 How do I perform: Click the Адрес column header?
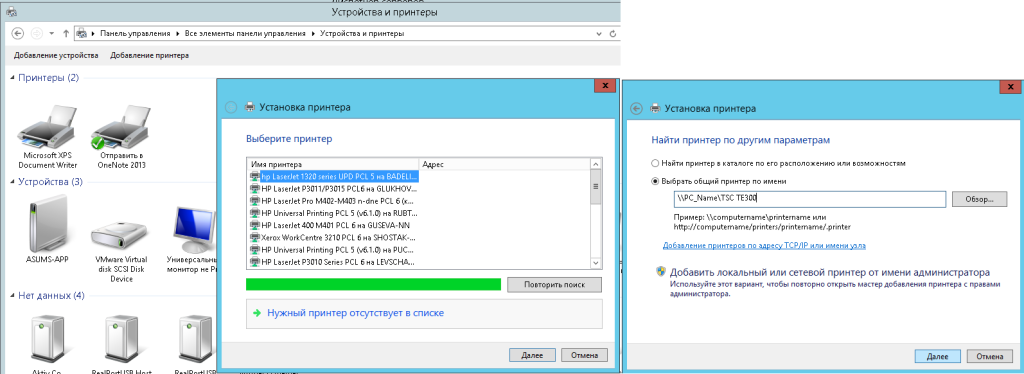(x=504, y=164)
